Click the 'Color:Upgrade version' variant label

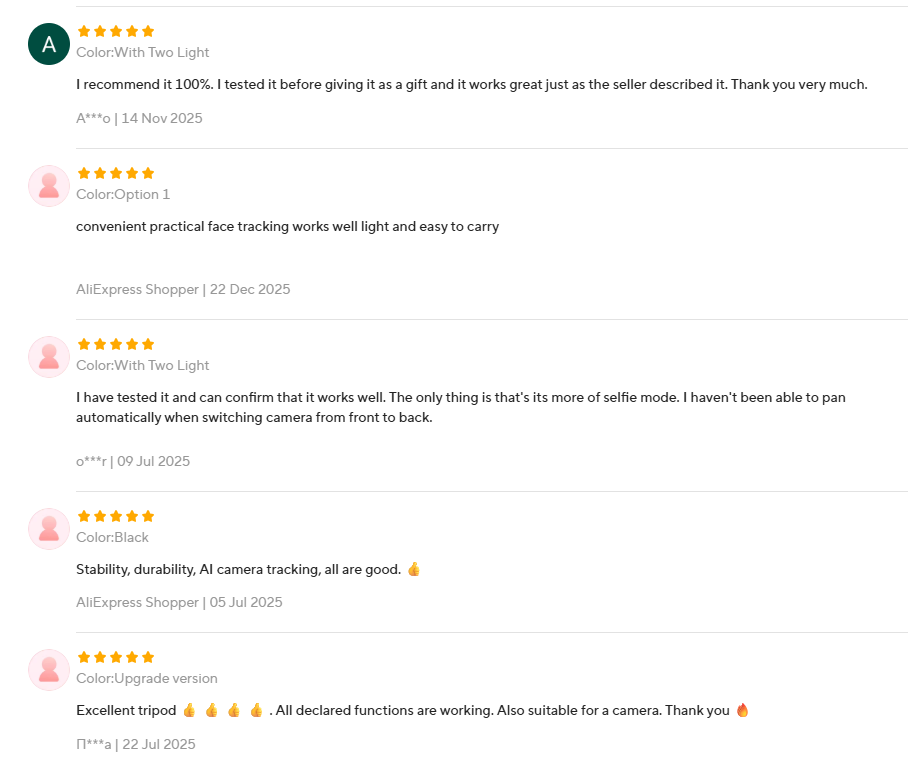click(x=147, y=678)
